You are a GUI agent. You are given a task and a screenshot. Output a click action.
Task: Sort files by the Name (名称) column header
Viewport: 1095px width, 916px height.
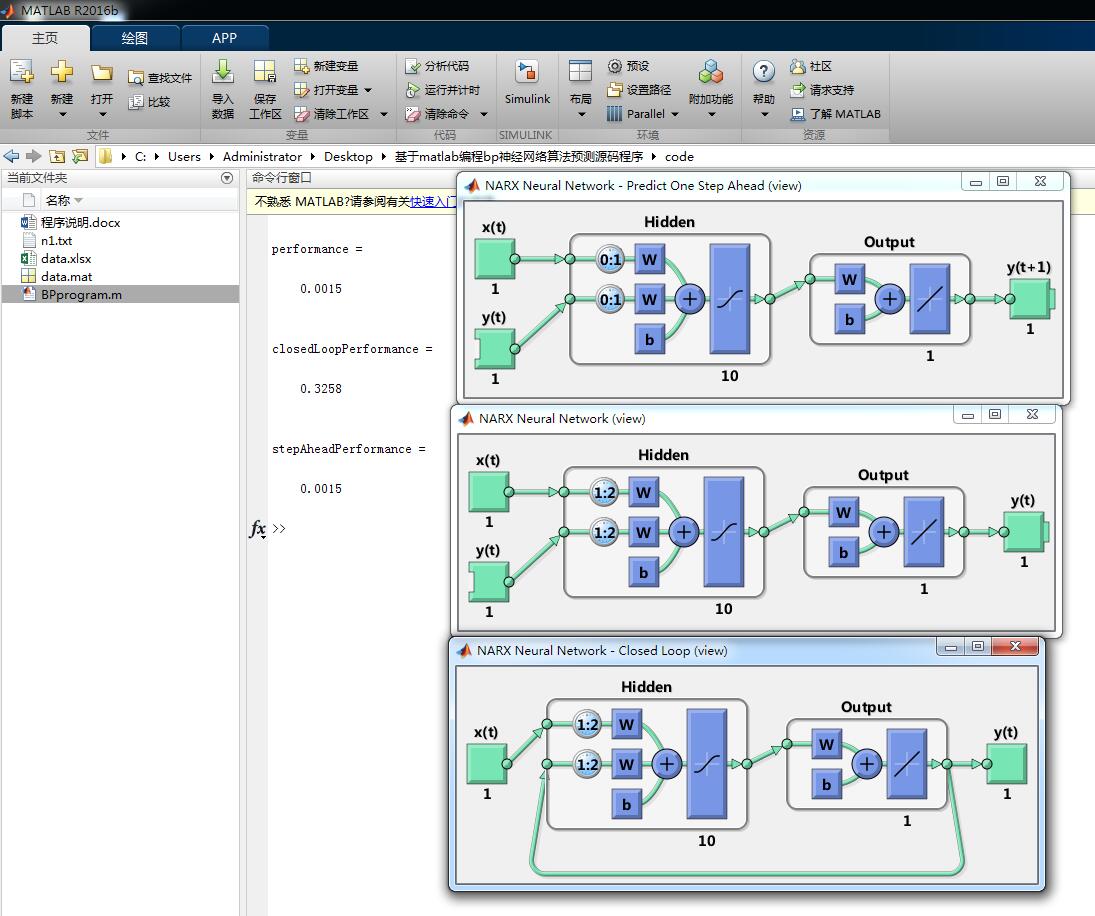[58, 200]
